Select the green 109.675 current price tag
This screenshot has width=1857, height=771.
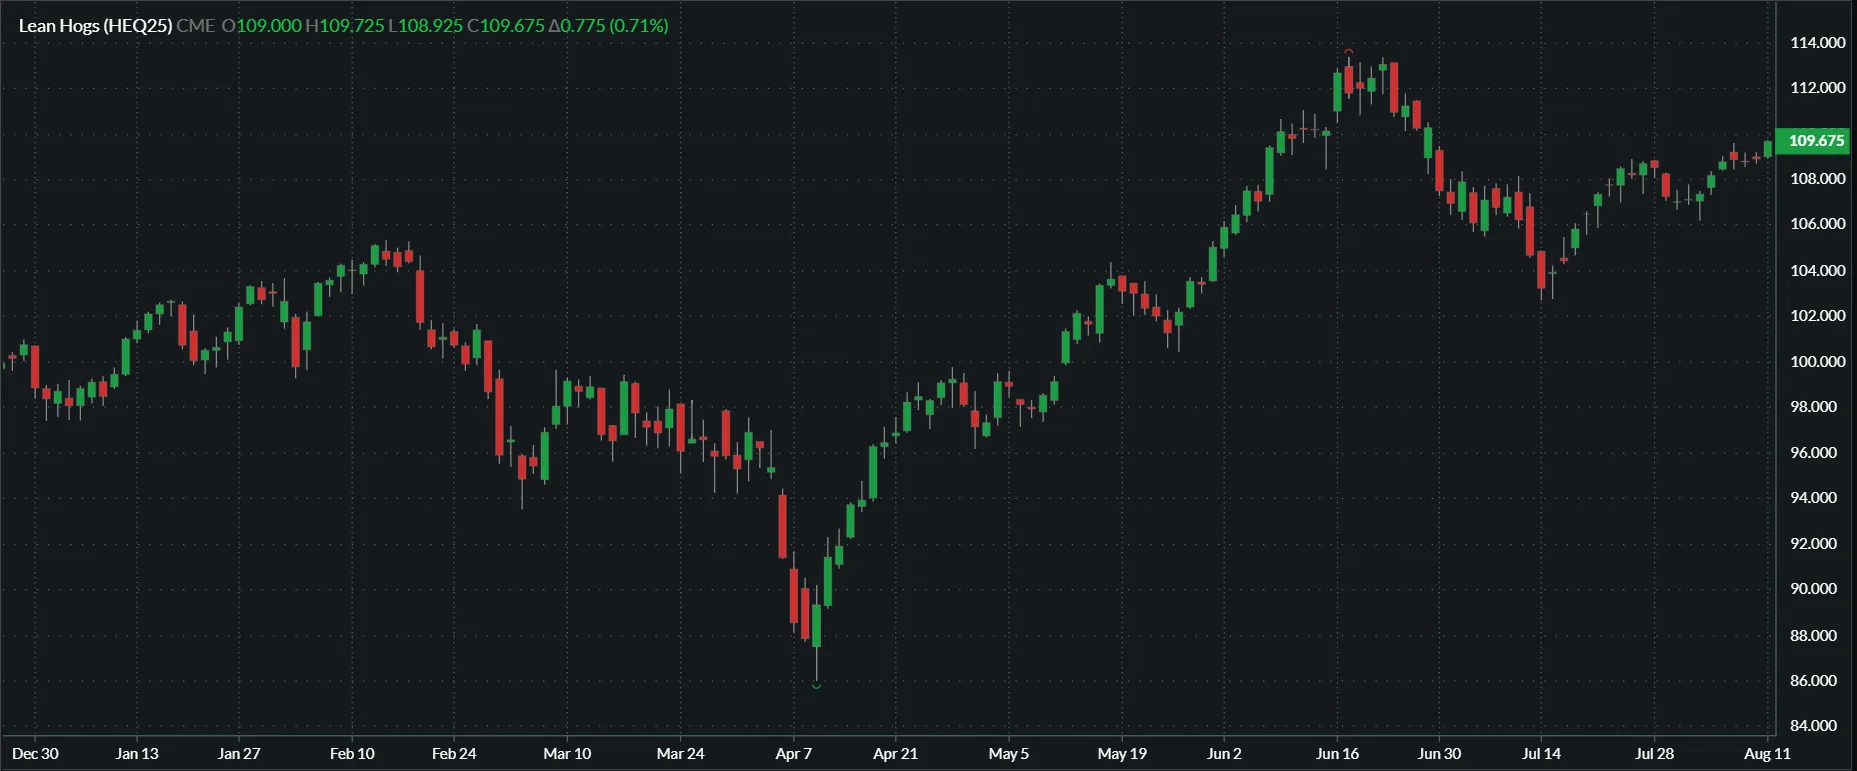[1815, 141]
